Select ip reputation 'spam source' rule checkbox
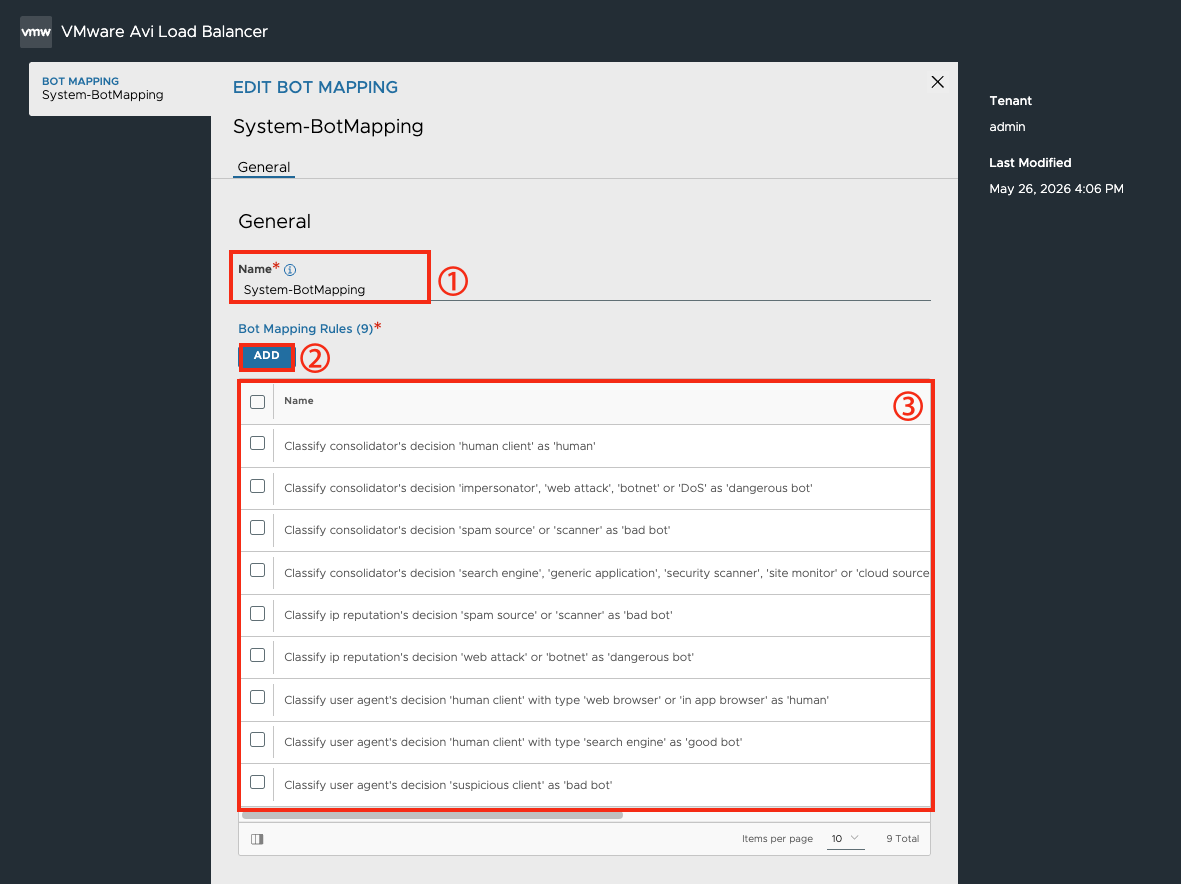 [x=258, y=613]
